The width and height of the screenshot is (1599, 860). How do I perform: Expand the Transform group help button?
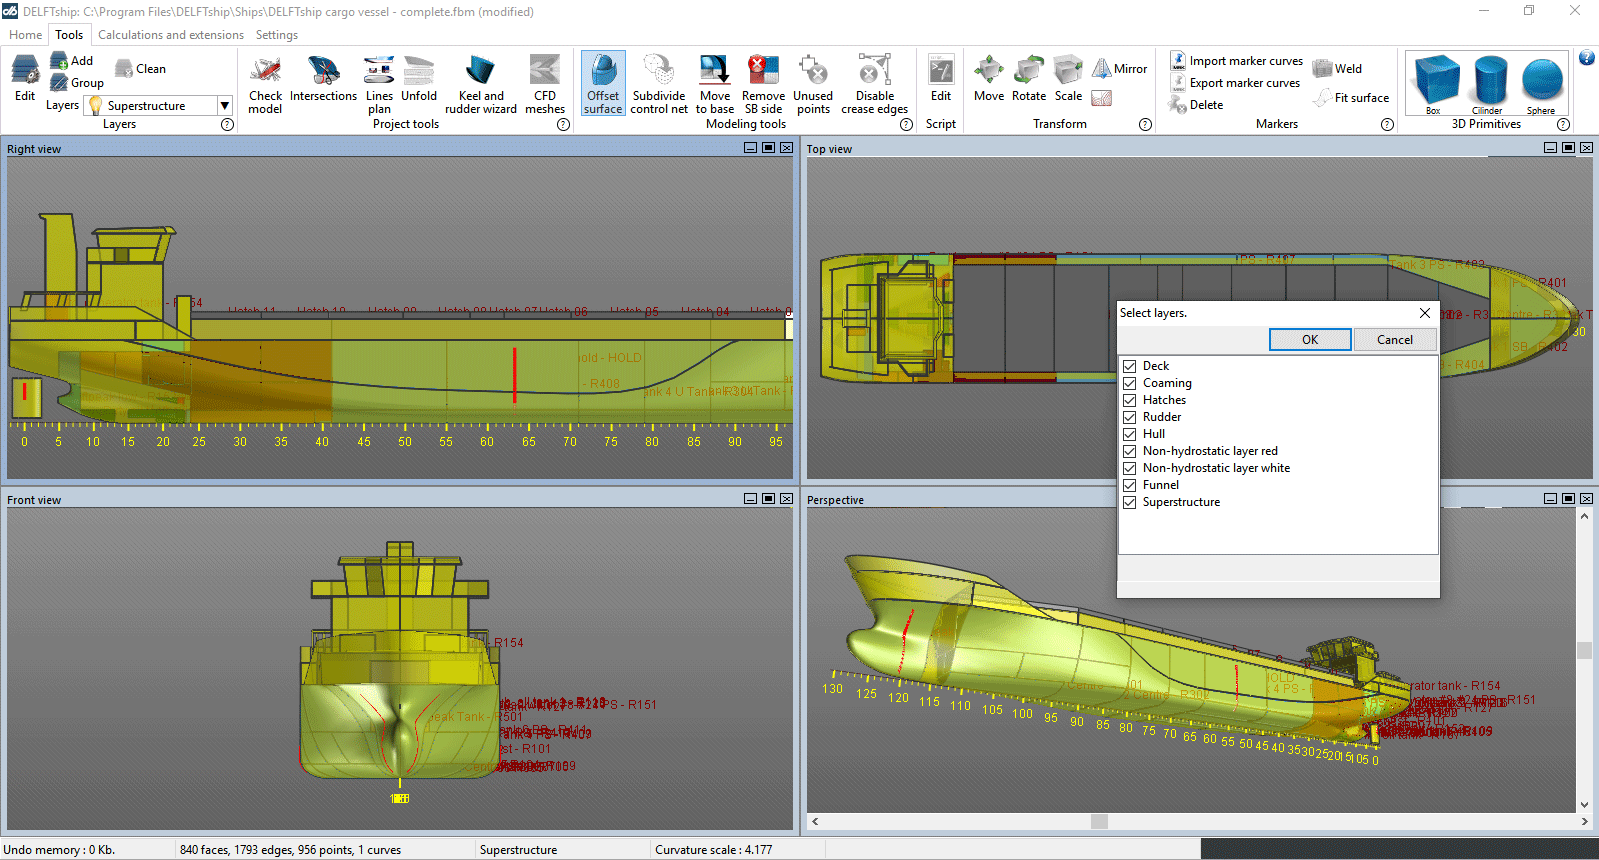coord(1145,125)
